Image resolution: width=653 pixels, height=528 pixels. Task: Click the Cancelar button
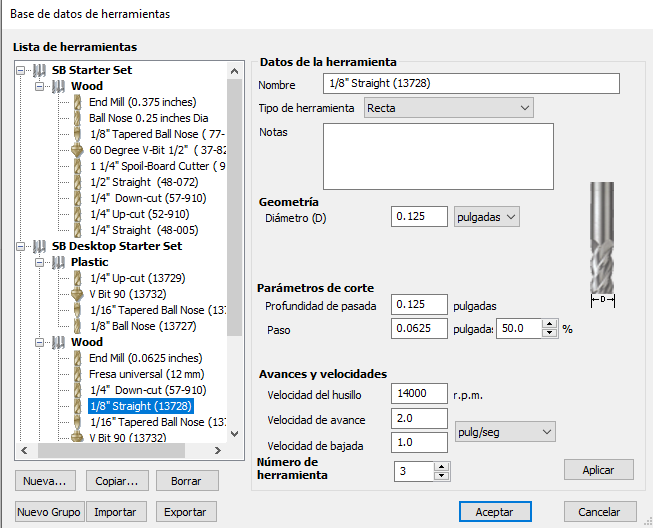tap(600, 512)
